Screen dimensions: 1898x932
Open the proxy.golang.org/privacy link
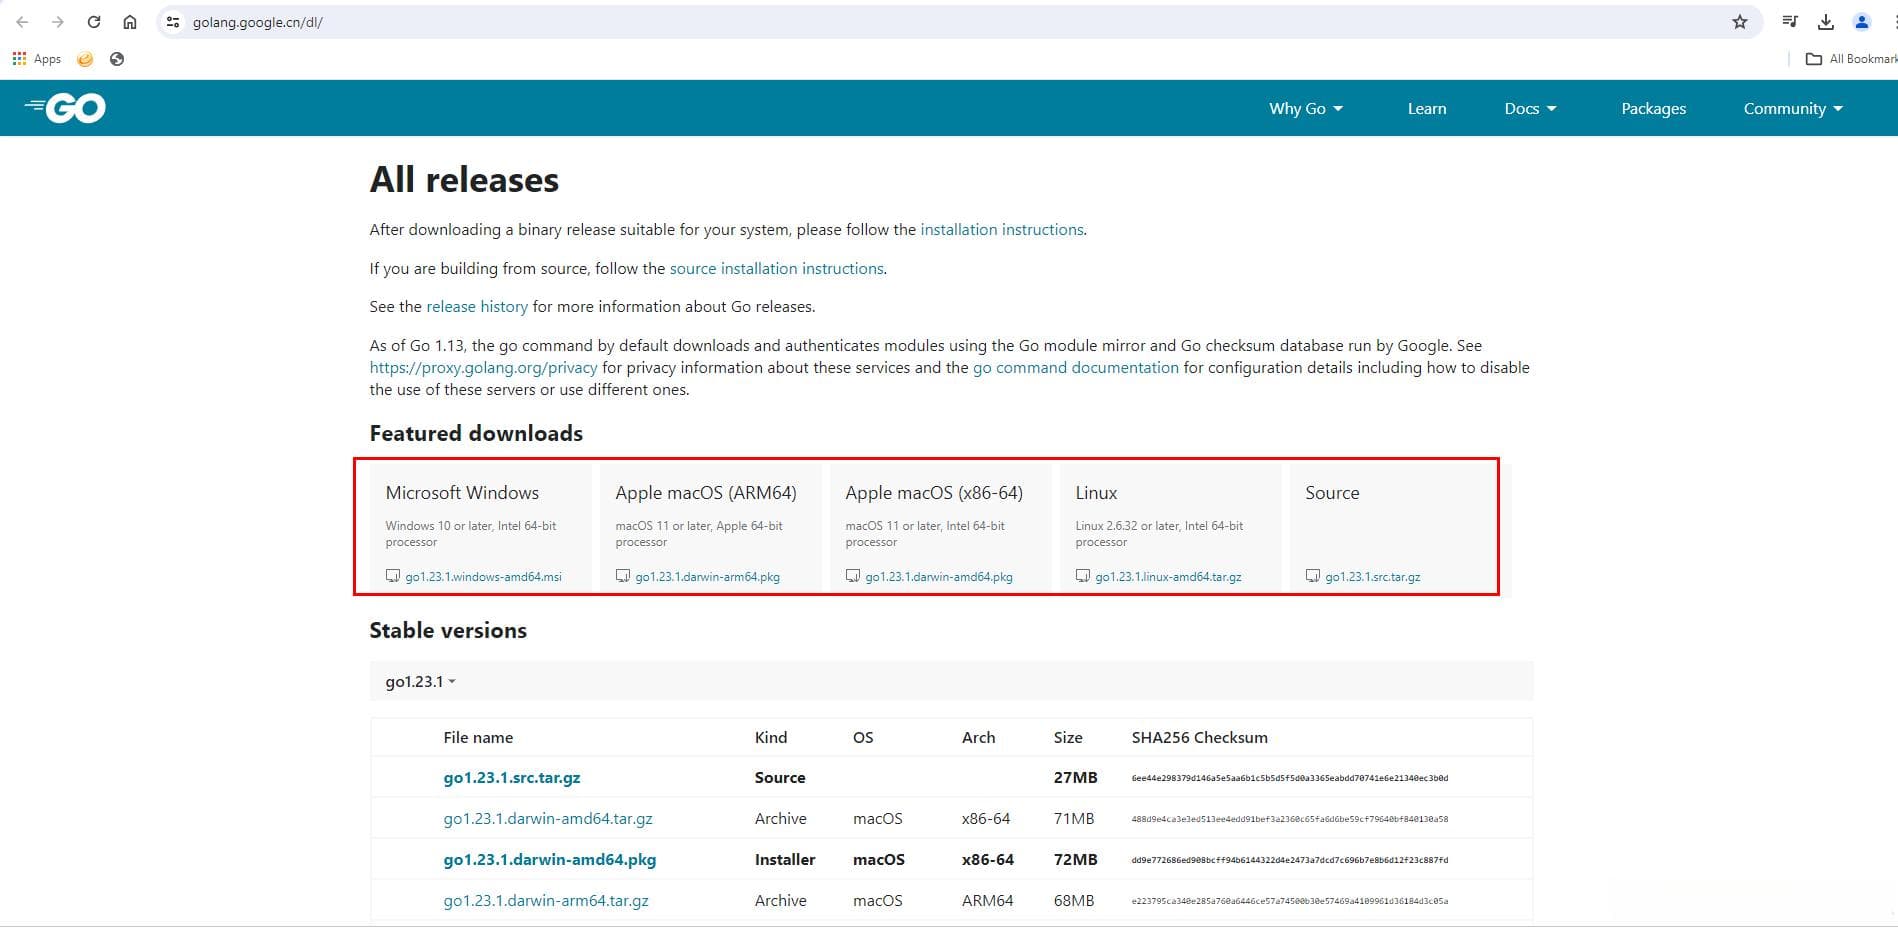coord(483,368)
